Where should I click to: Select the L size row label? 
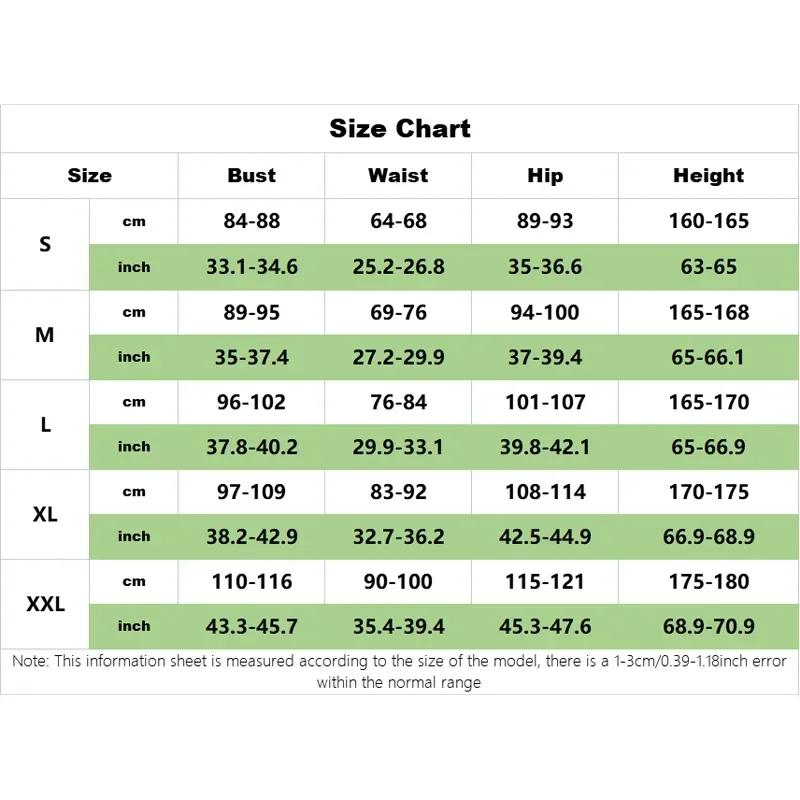click(x=45, y=425)
